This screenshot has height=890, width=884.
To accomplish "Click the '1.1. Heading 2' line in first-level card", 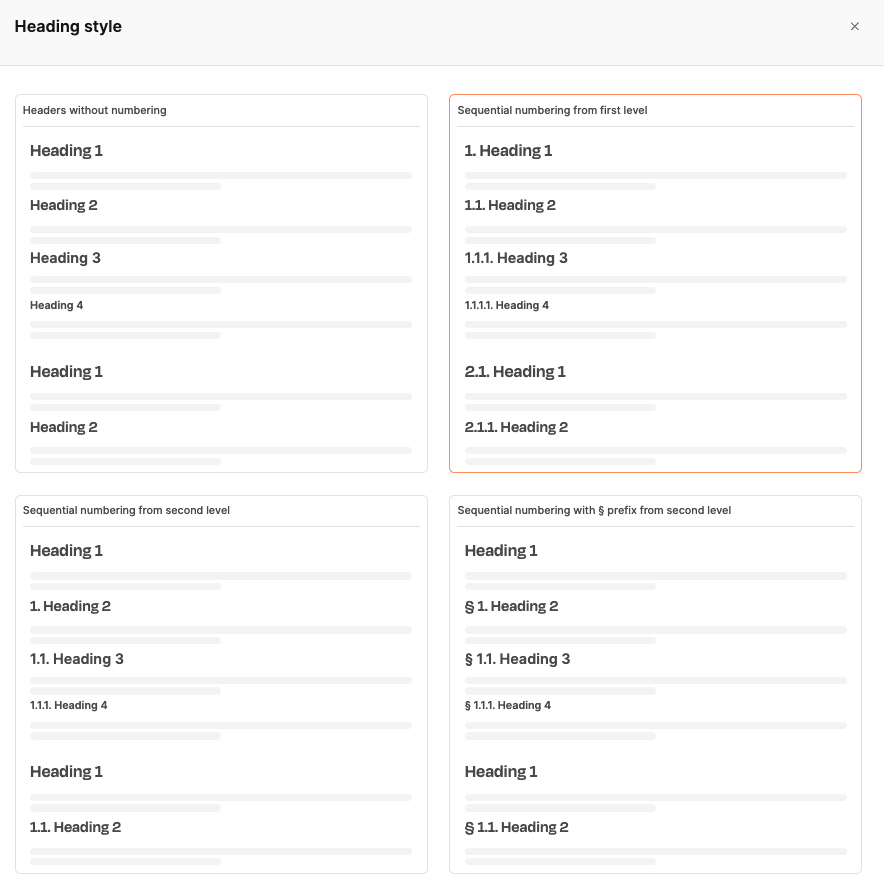I will click(x=510, y=205).
